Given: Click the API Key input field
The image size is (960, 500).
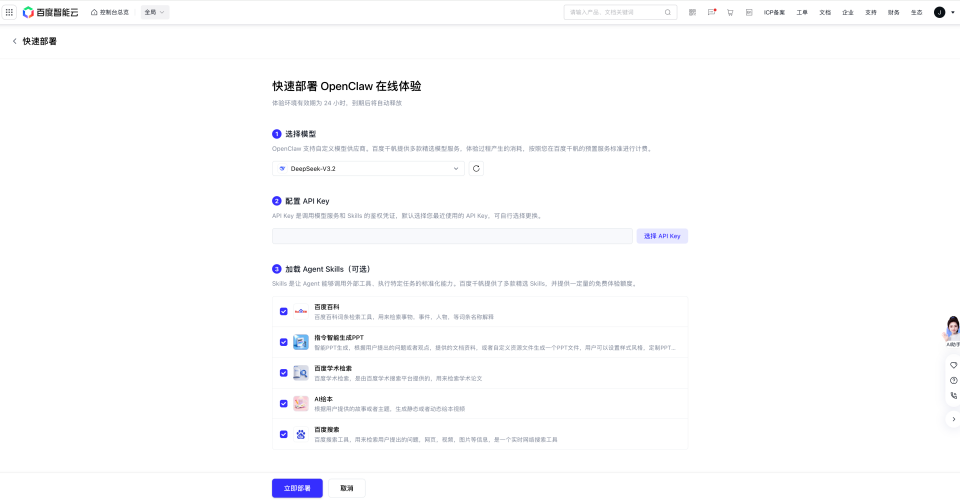Looking at the screenshot, I should click(x=452, y=236).
